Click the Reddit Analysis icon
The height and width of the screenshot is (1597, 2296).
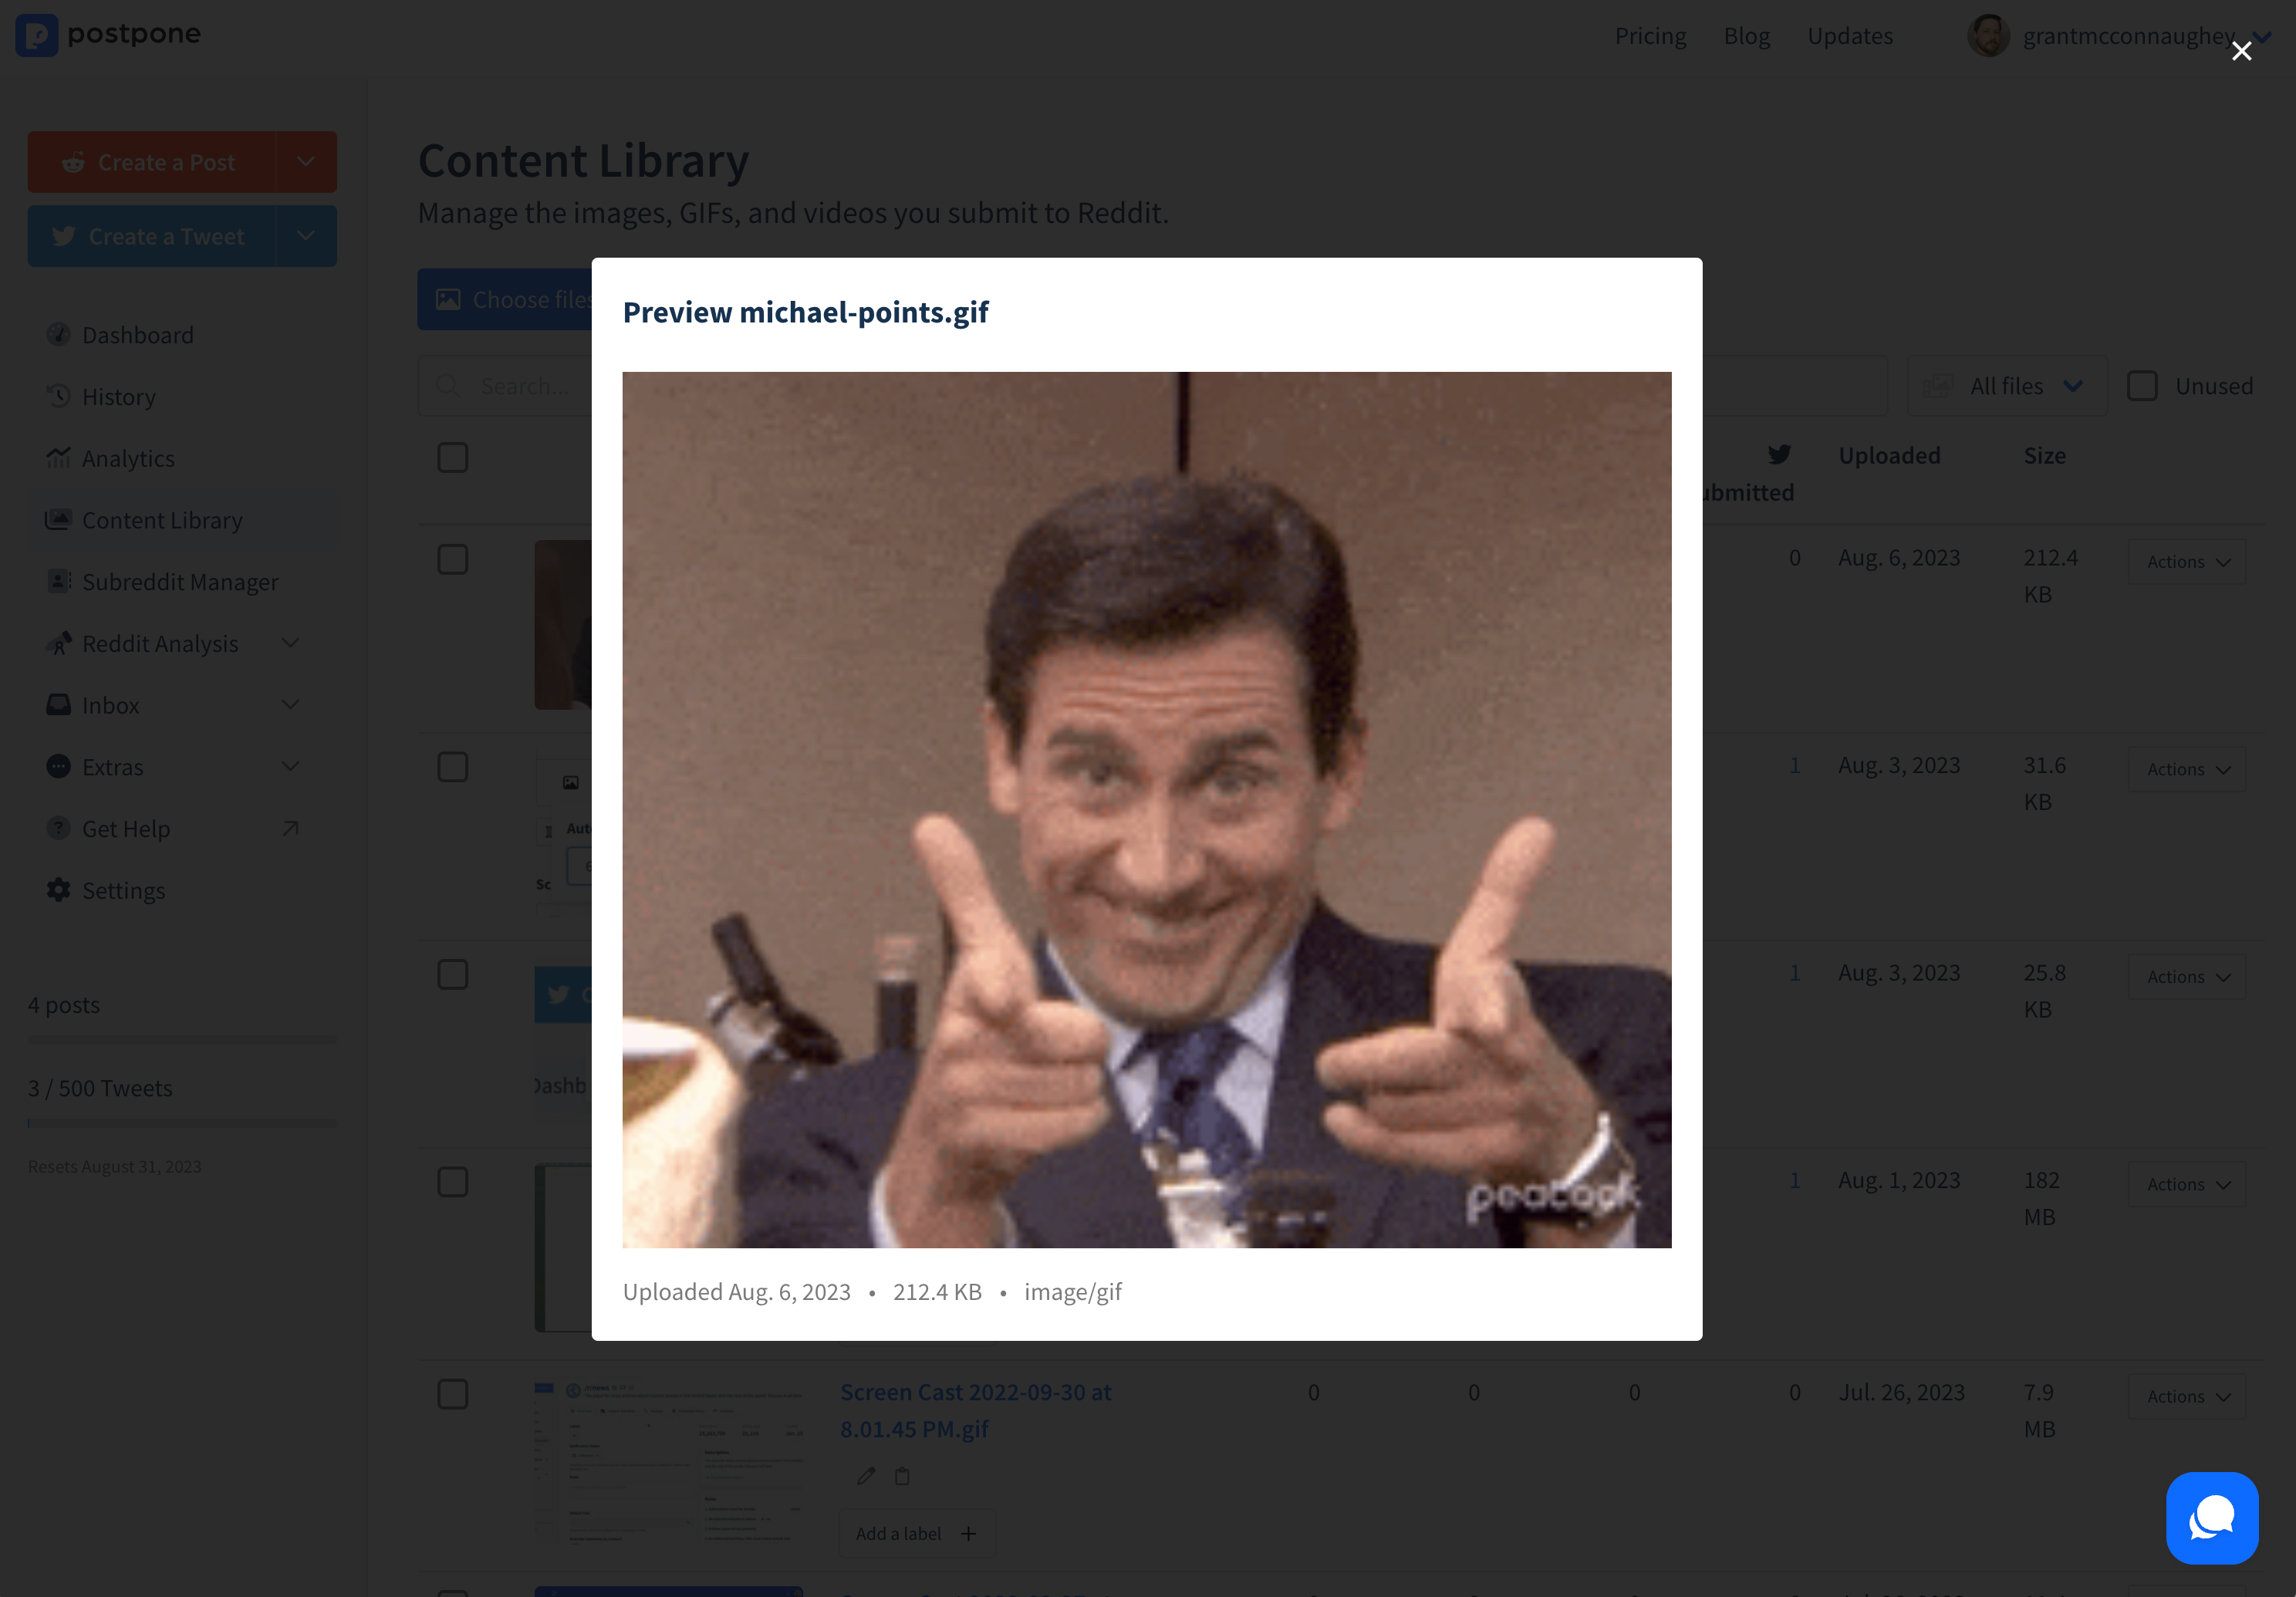59,643
